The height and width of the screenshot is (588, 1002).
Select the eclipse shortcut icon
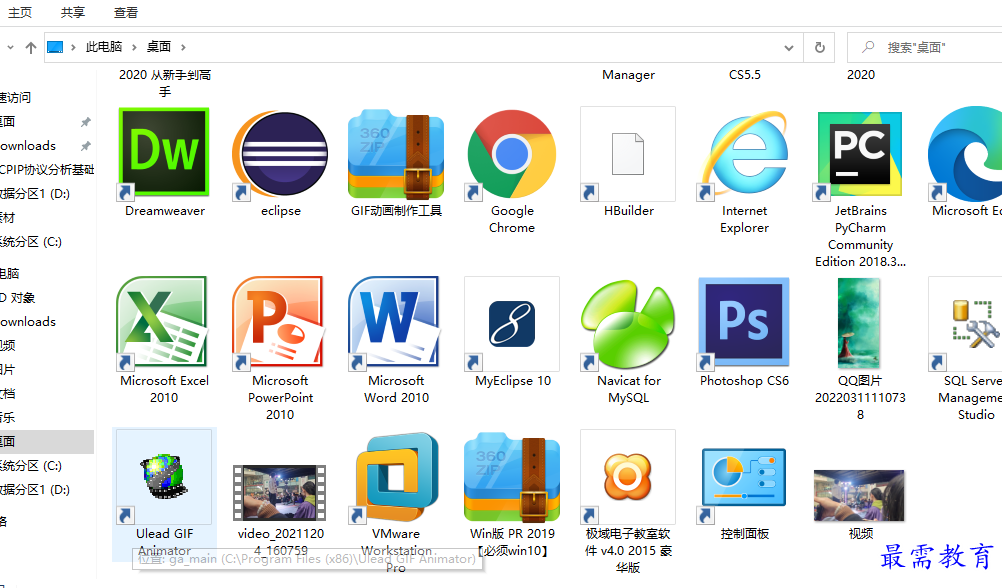pos(281,154)
